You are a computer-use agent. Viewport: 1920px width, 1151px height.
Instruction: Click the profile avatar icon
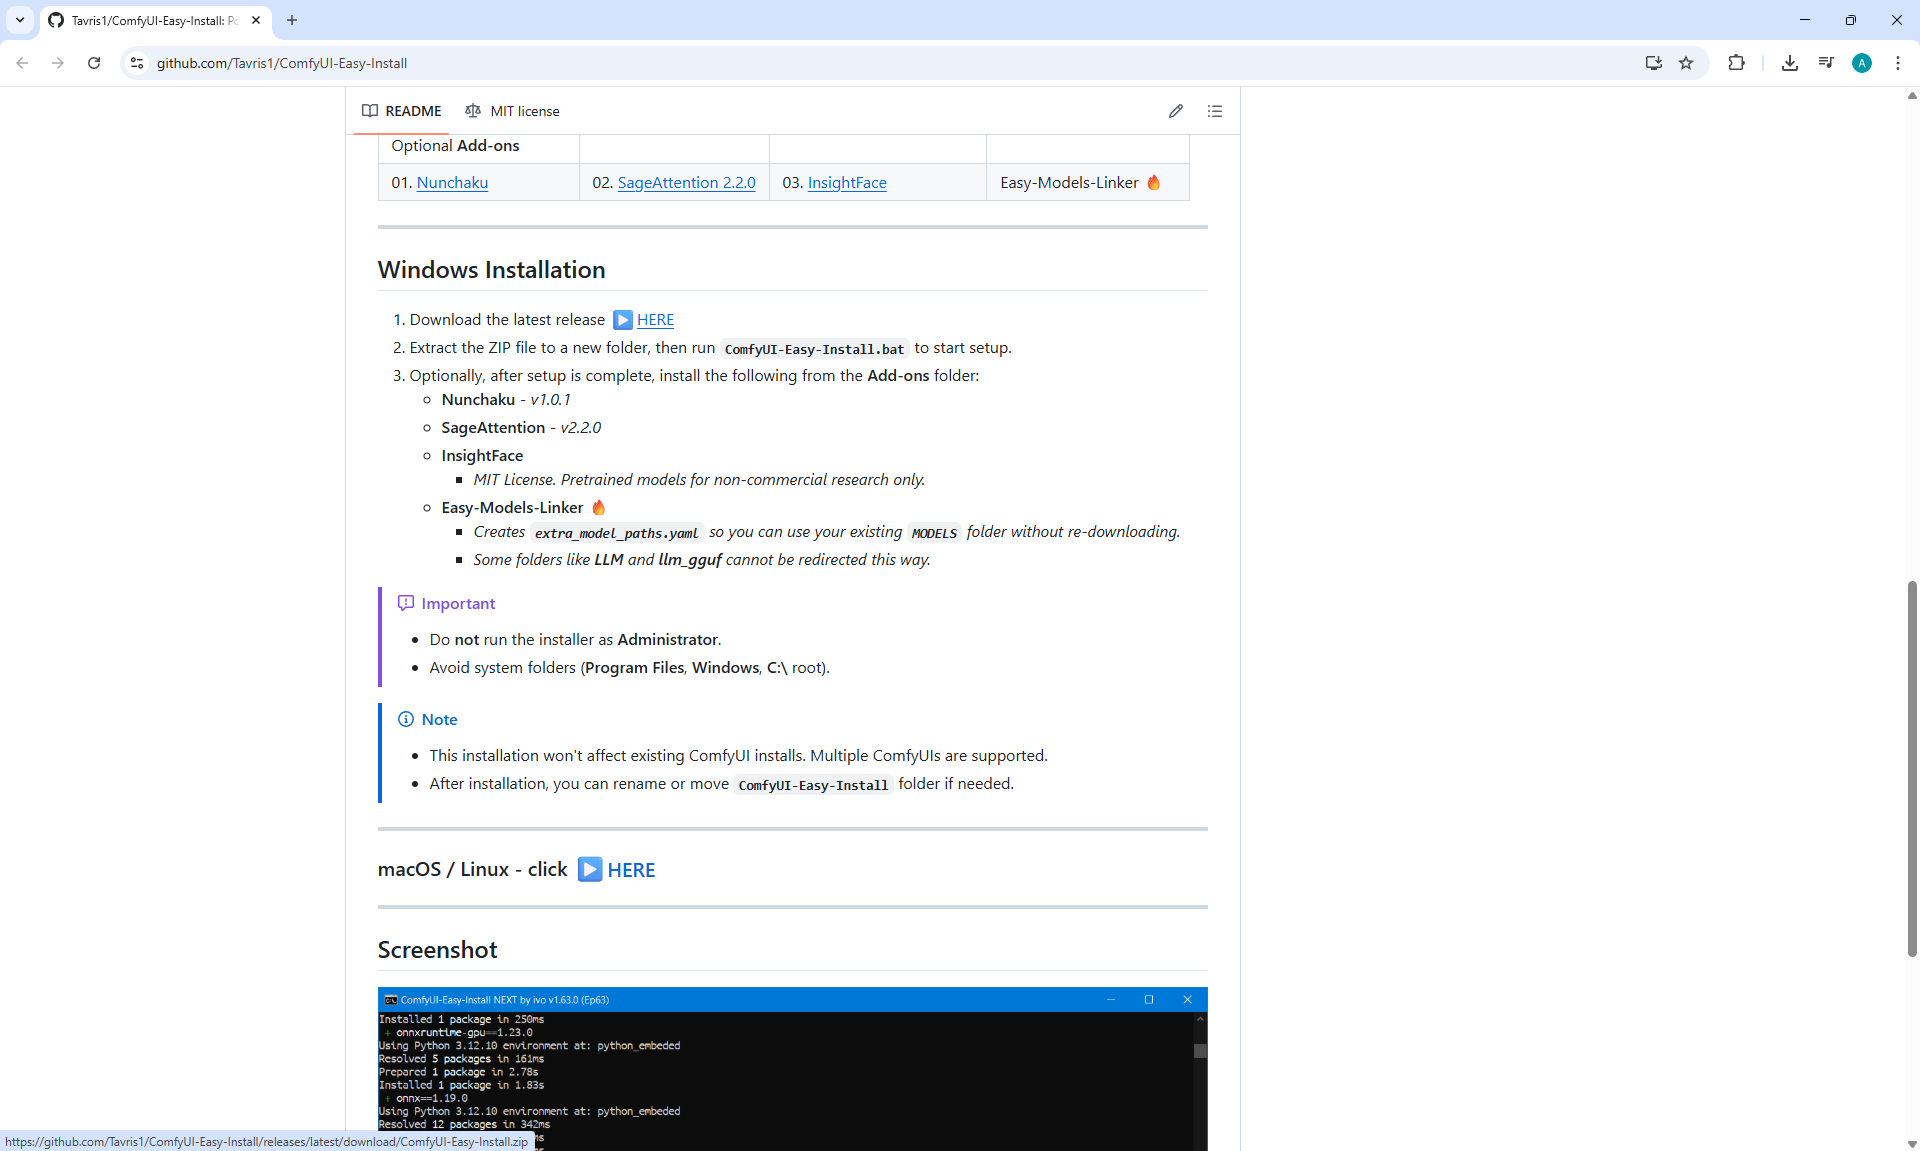click(x=1861, y=63)
